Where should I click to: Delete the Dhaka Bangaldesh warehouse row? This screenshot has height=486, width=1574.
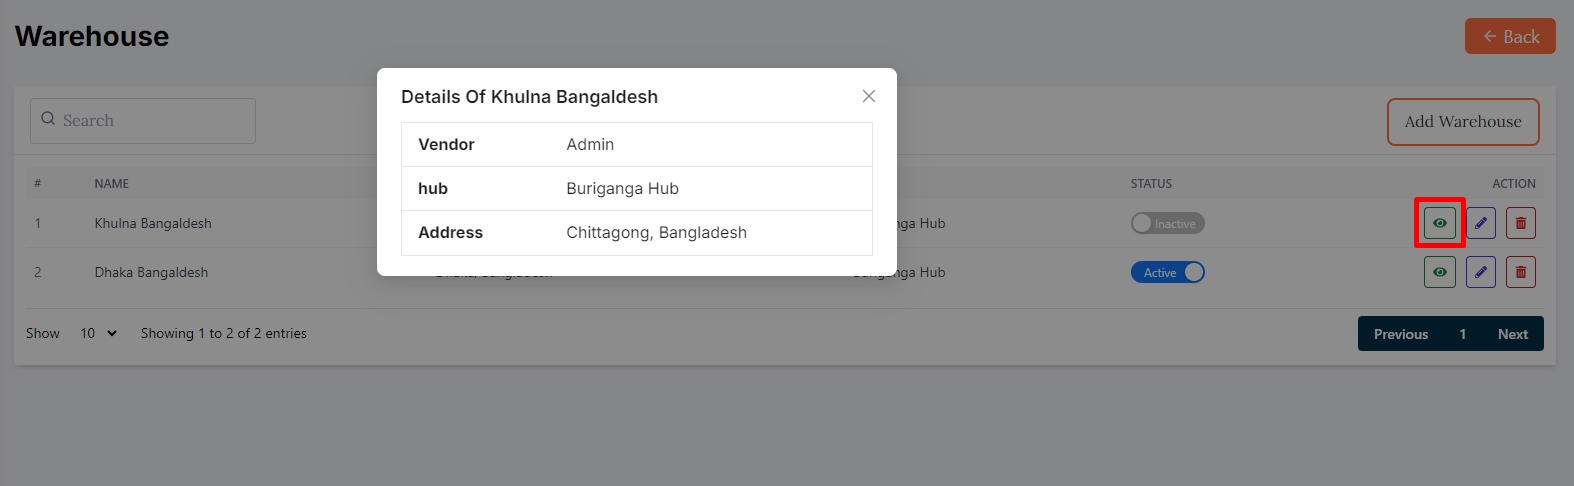point(1521,272)
